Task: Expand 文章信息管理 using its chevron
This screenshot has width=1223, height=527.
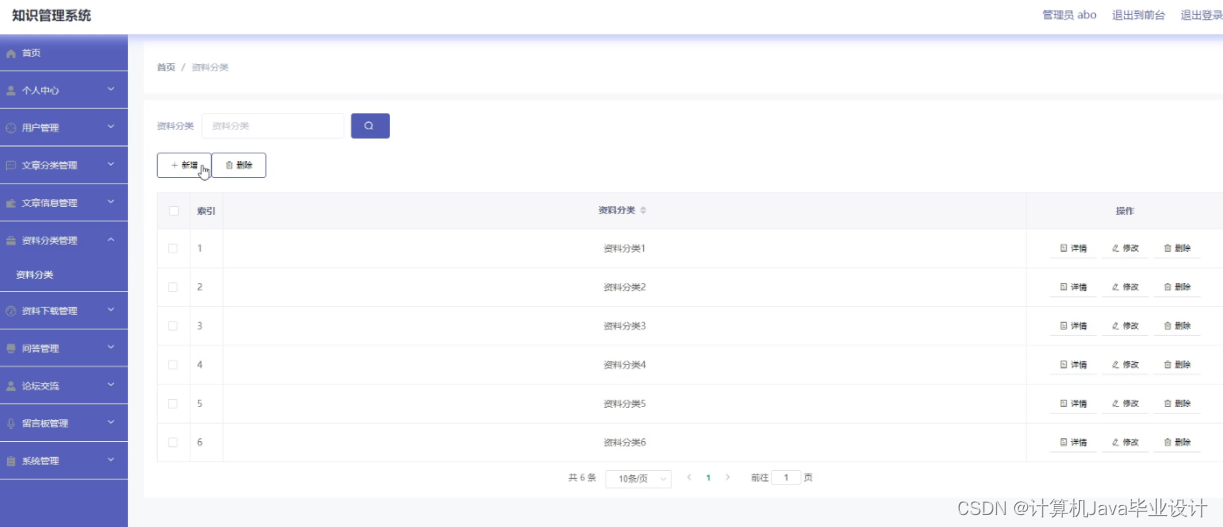Action: 111,203
